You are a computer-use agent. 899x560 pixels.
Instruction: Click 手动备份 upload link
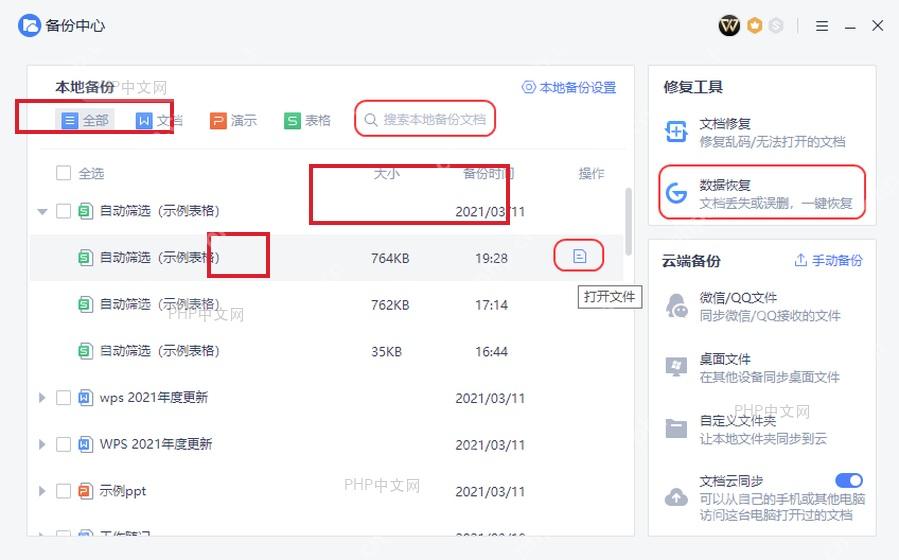click(828, 261)
